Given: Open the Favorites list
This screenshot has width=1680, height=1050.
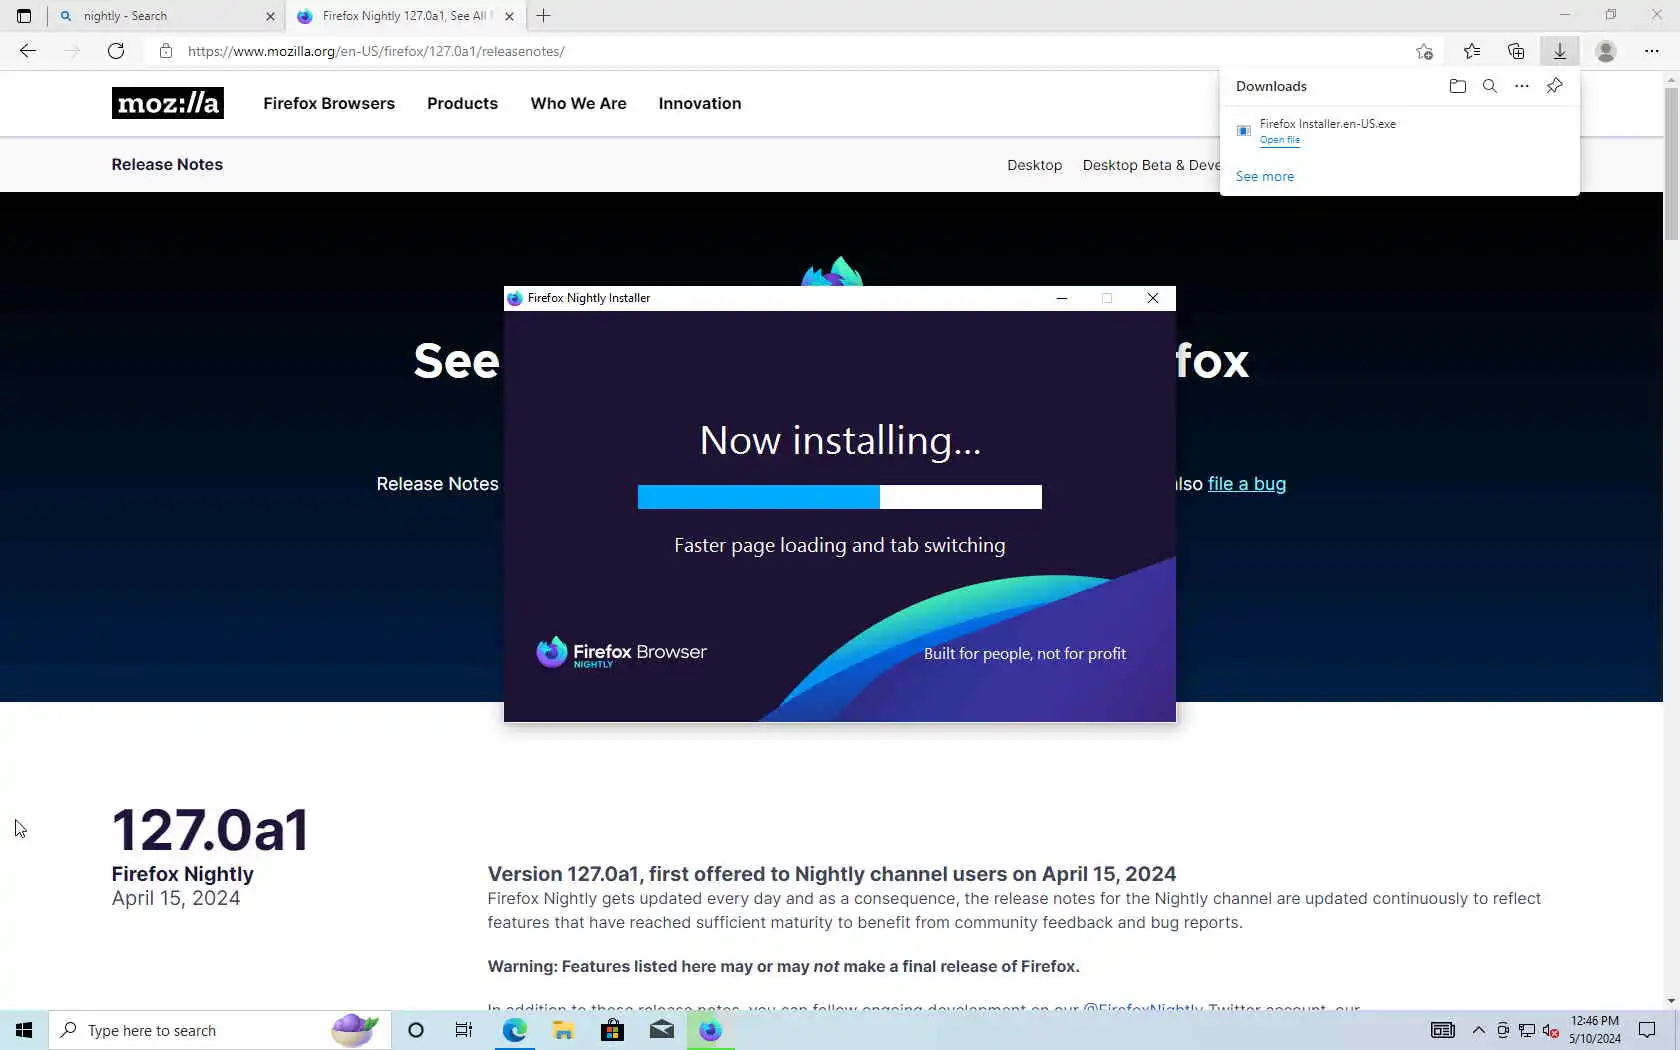Looking at the screenshot, I should pyautogui.click(x=1472, y=51).
